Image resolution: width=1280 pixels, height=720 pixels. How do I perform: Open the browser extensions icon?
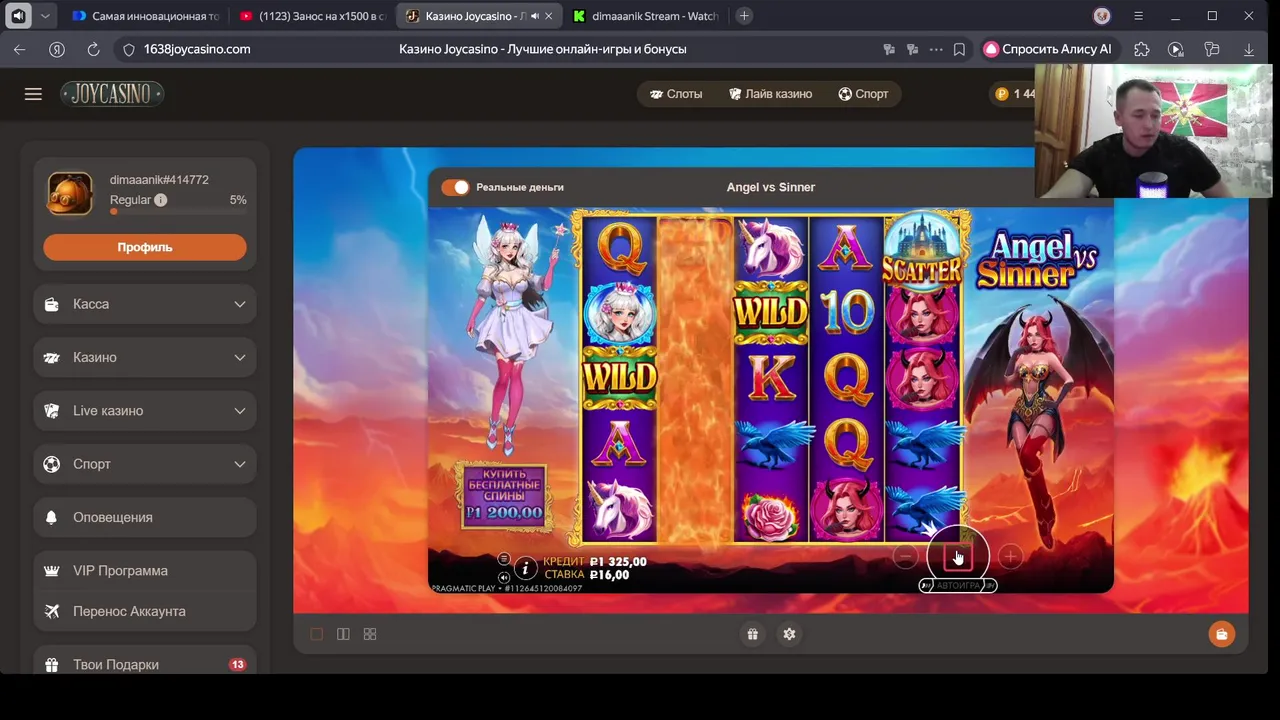pos(1142,49)
